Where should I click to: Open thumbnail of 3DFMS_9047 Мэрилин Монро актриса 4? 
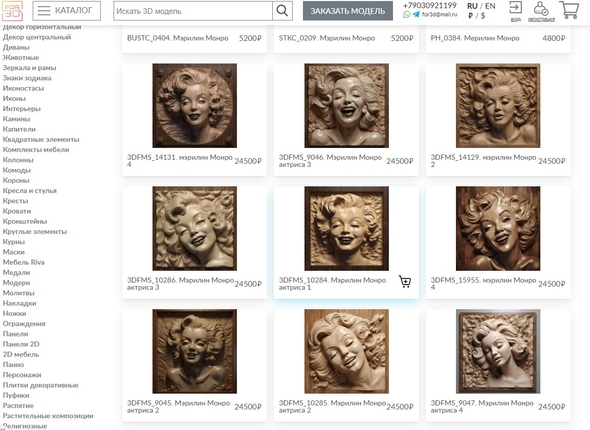tap(498, 351)
